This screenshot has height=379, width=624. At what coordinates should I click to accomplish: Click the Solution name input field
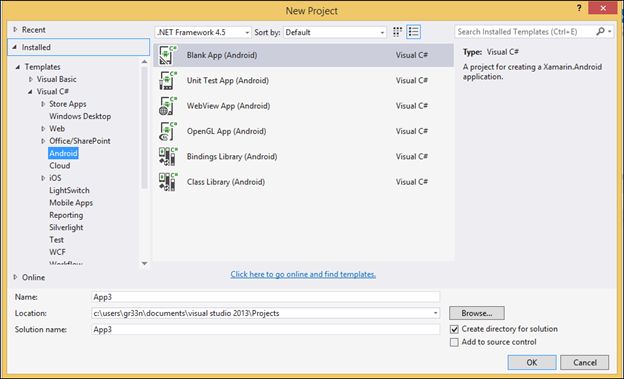(x=266, y=330)
